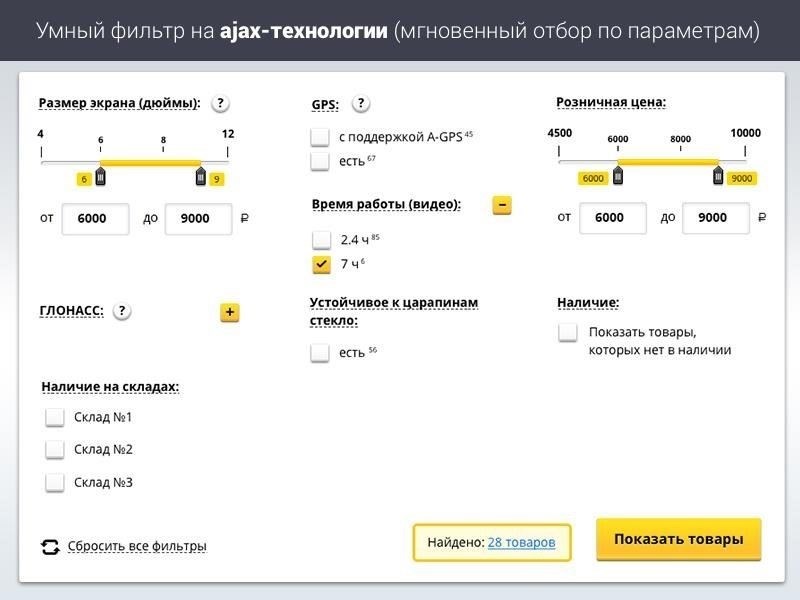Click Устойчивое к царапинам стекло heading
The width and height of the screenshot is (800, 600).
[394, 312]
